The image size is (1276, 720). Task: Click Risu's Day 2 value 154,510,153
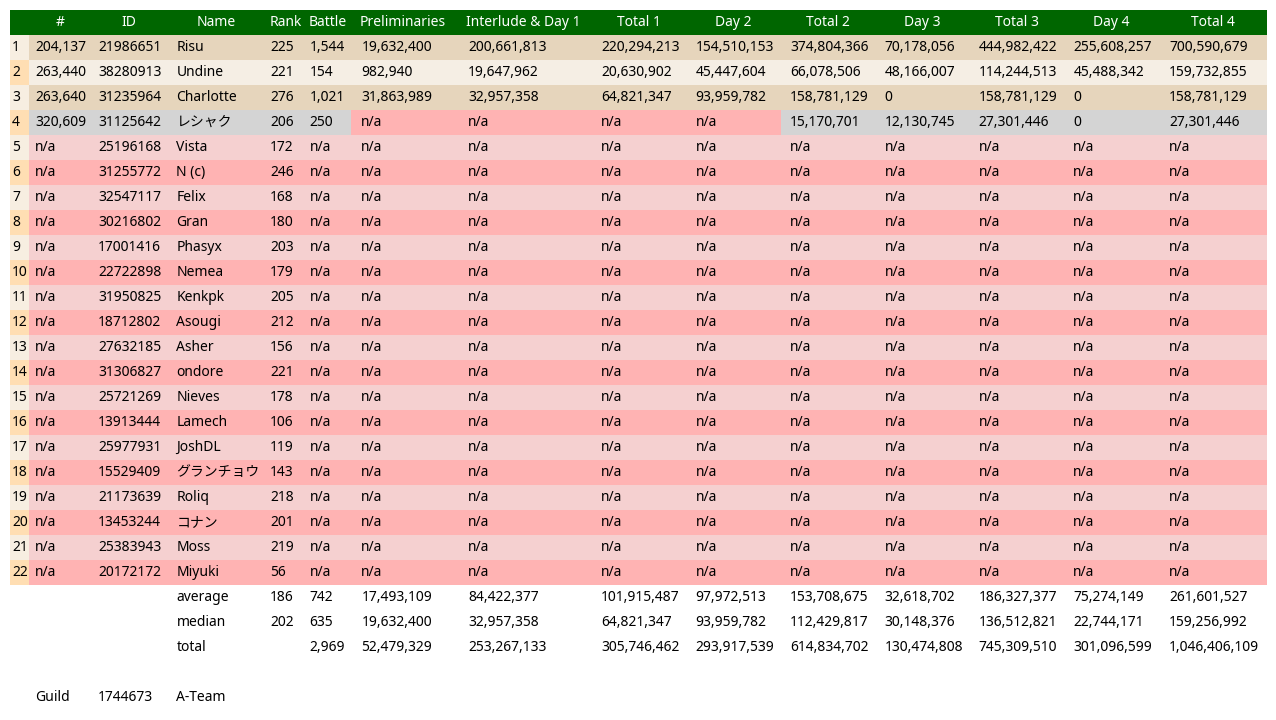click(735, 47)
